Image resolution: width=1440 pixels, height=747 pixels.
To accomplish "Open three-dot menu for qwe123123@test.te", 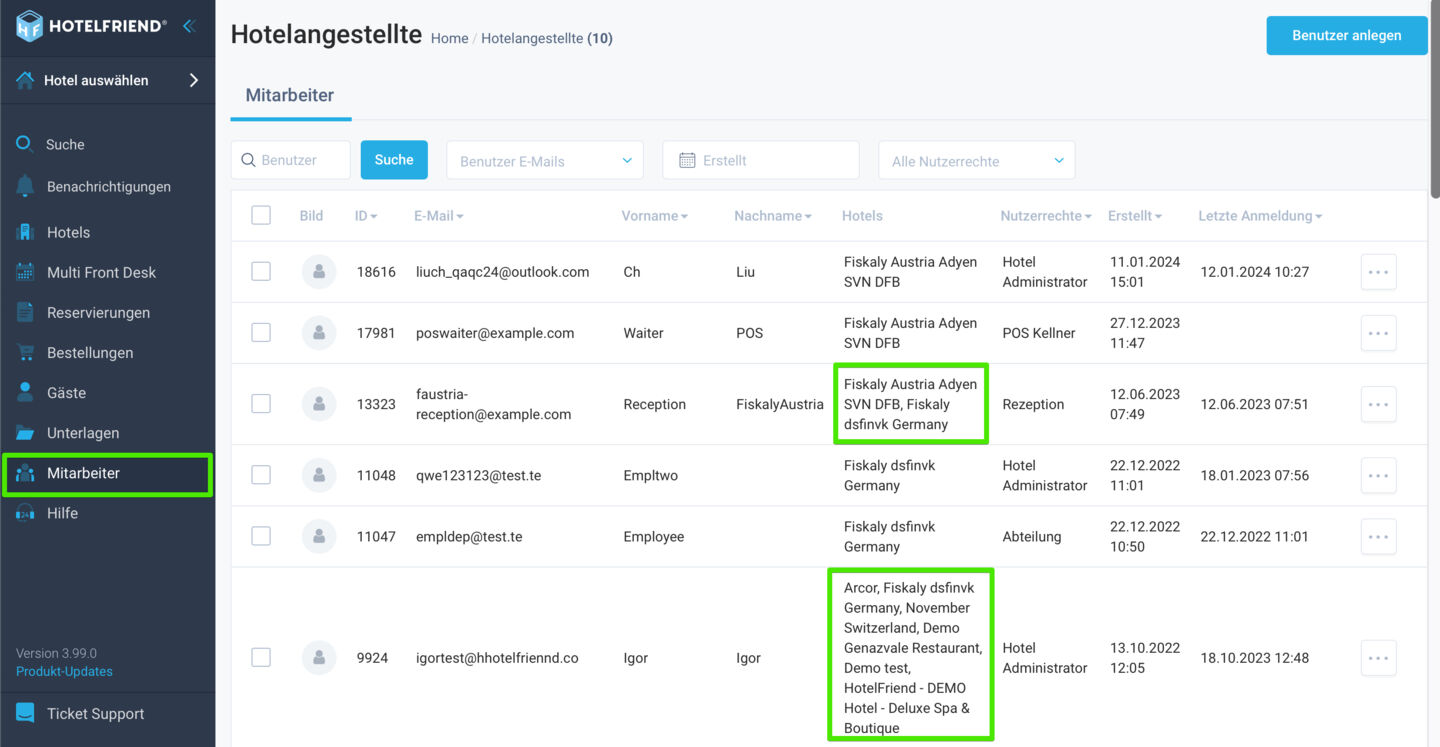I will point(1378,475).
